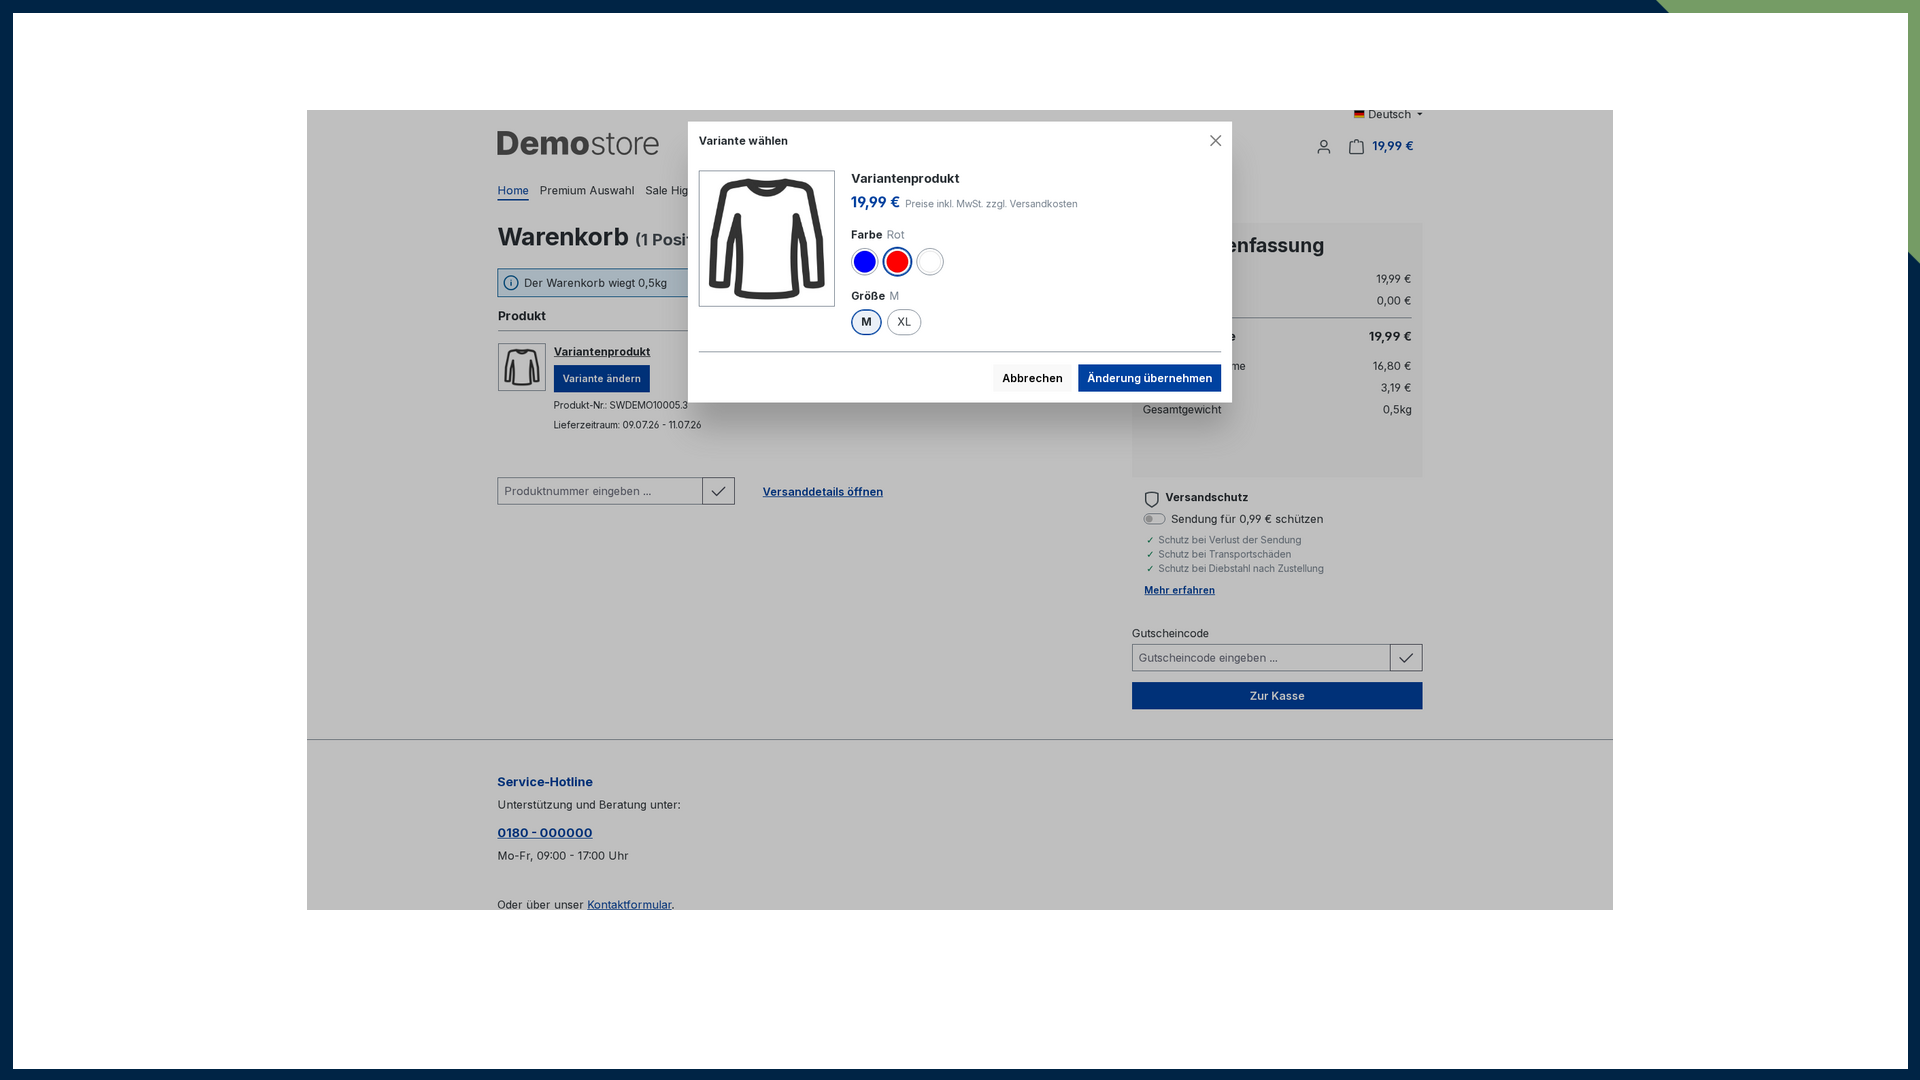This screenshot has width=1920, height=1080.
Task: Open the shopping cart bag icon
Action: click(x=1356, y=147)
